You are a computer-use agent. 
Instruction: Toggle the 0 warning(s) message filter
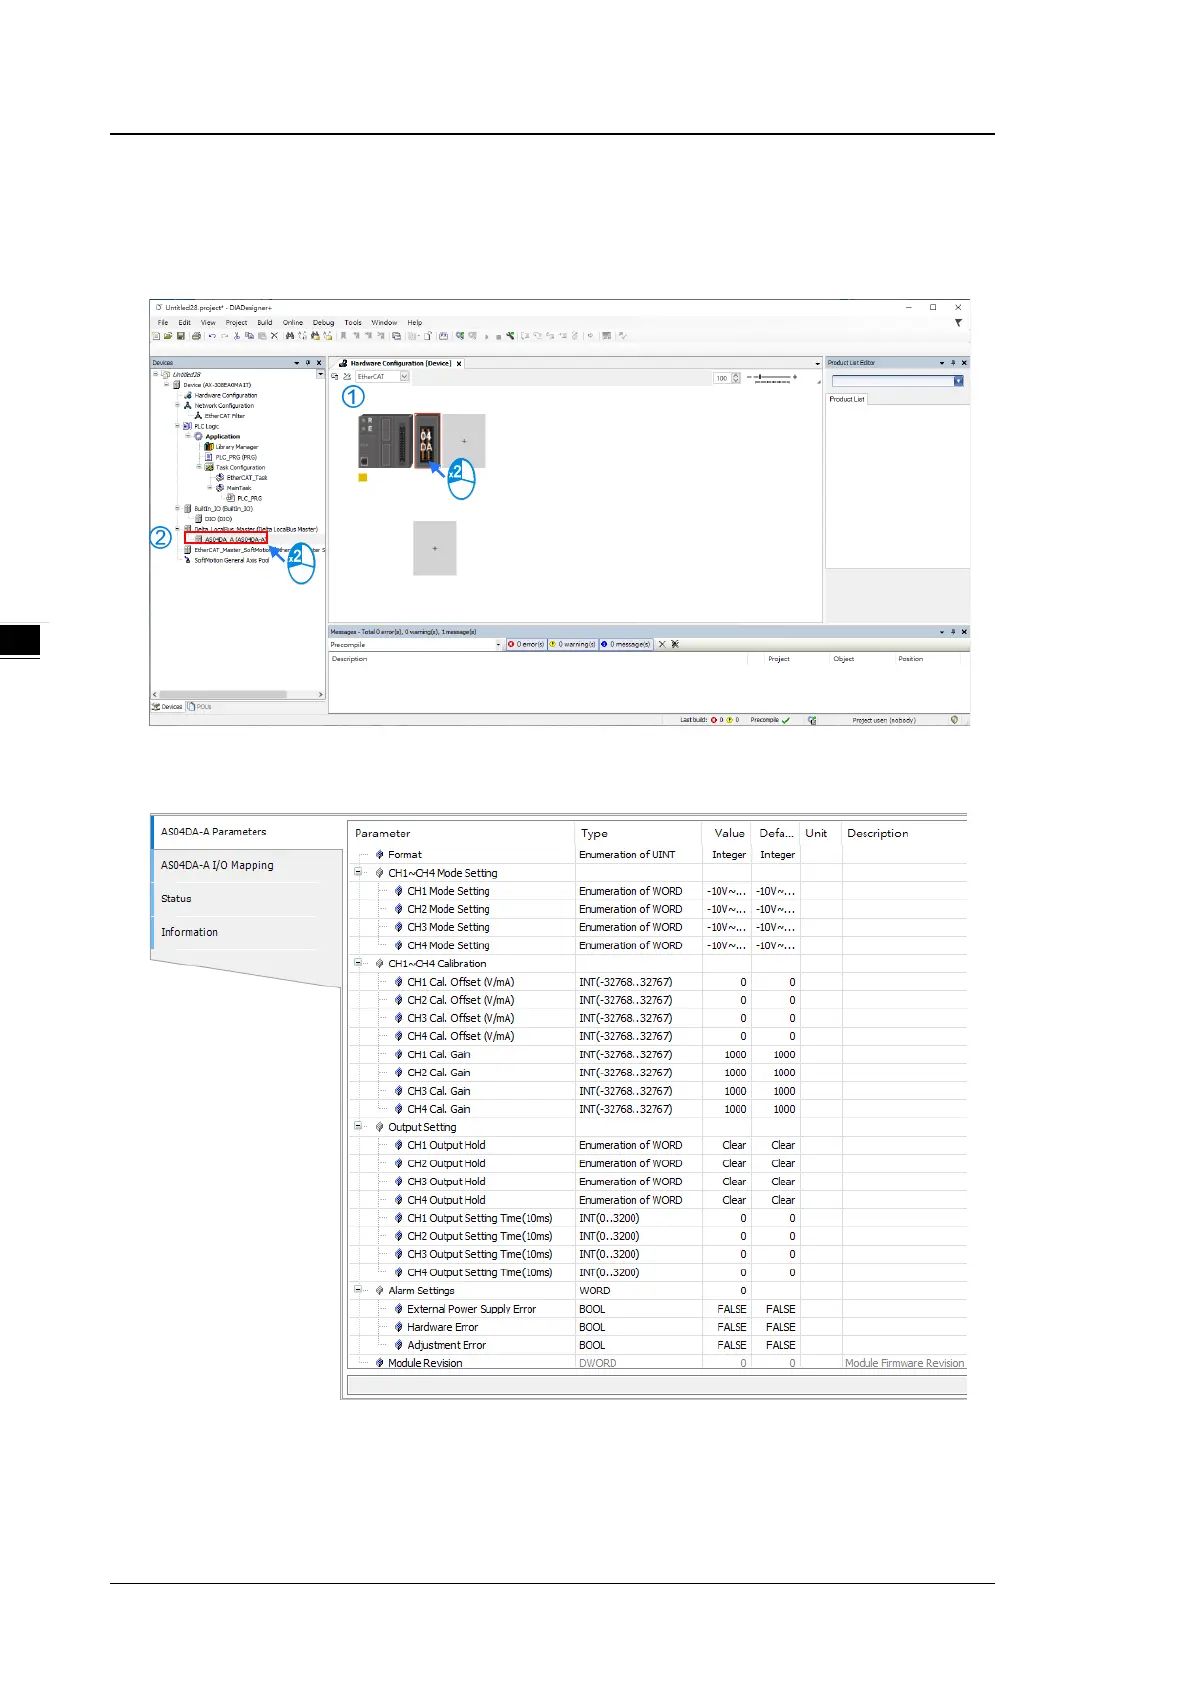click(573, 645)
